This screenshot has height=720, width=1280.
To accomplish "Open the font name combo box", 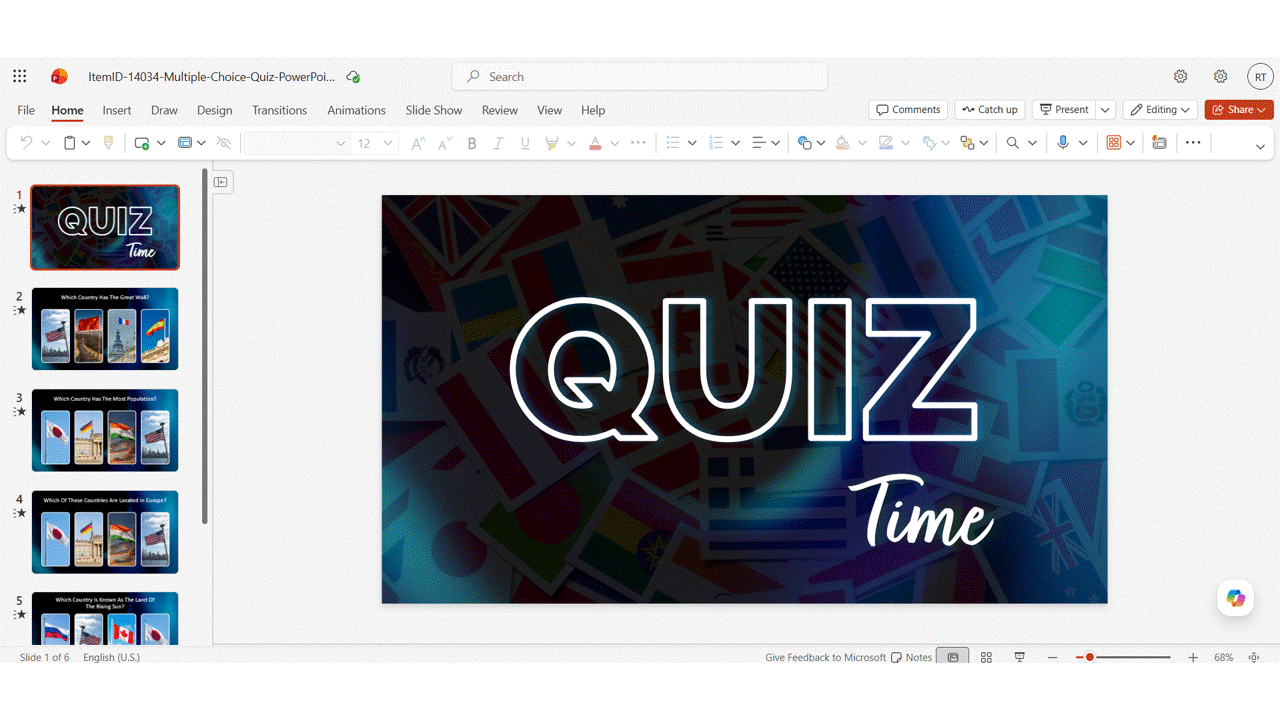I will pyautogui.click(x=295, y=143).
